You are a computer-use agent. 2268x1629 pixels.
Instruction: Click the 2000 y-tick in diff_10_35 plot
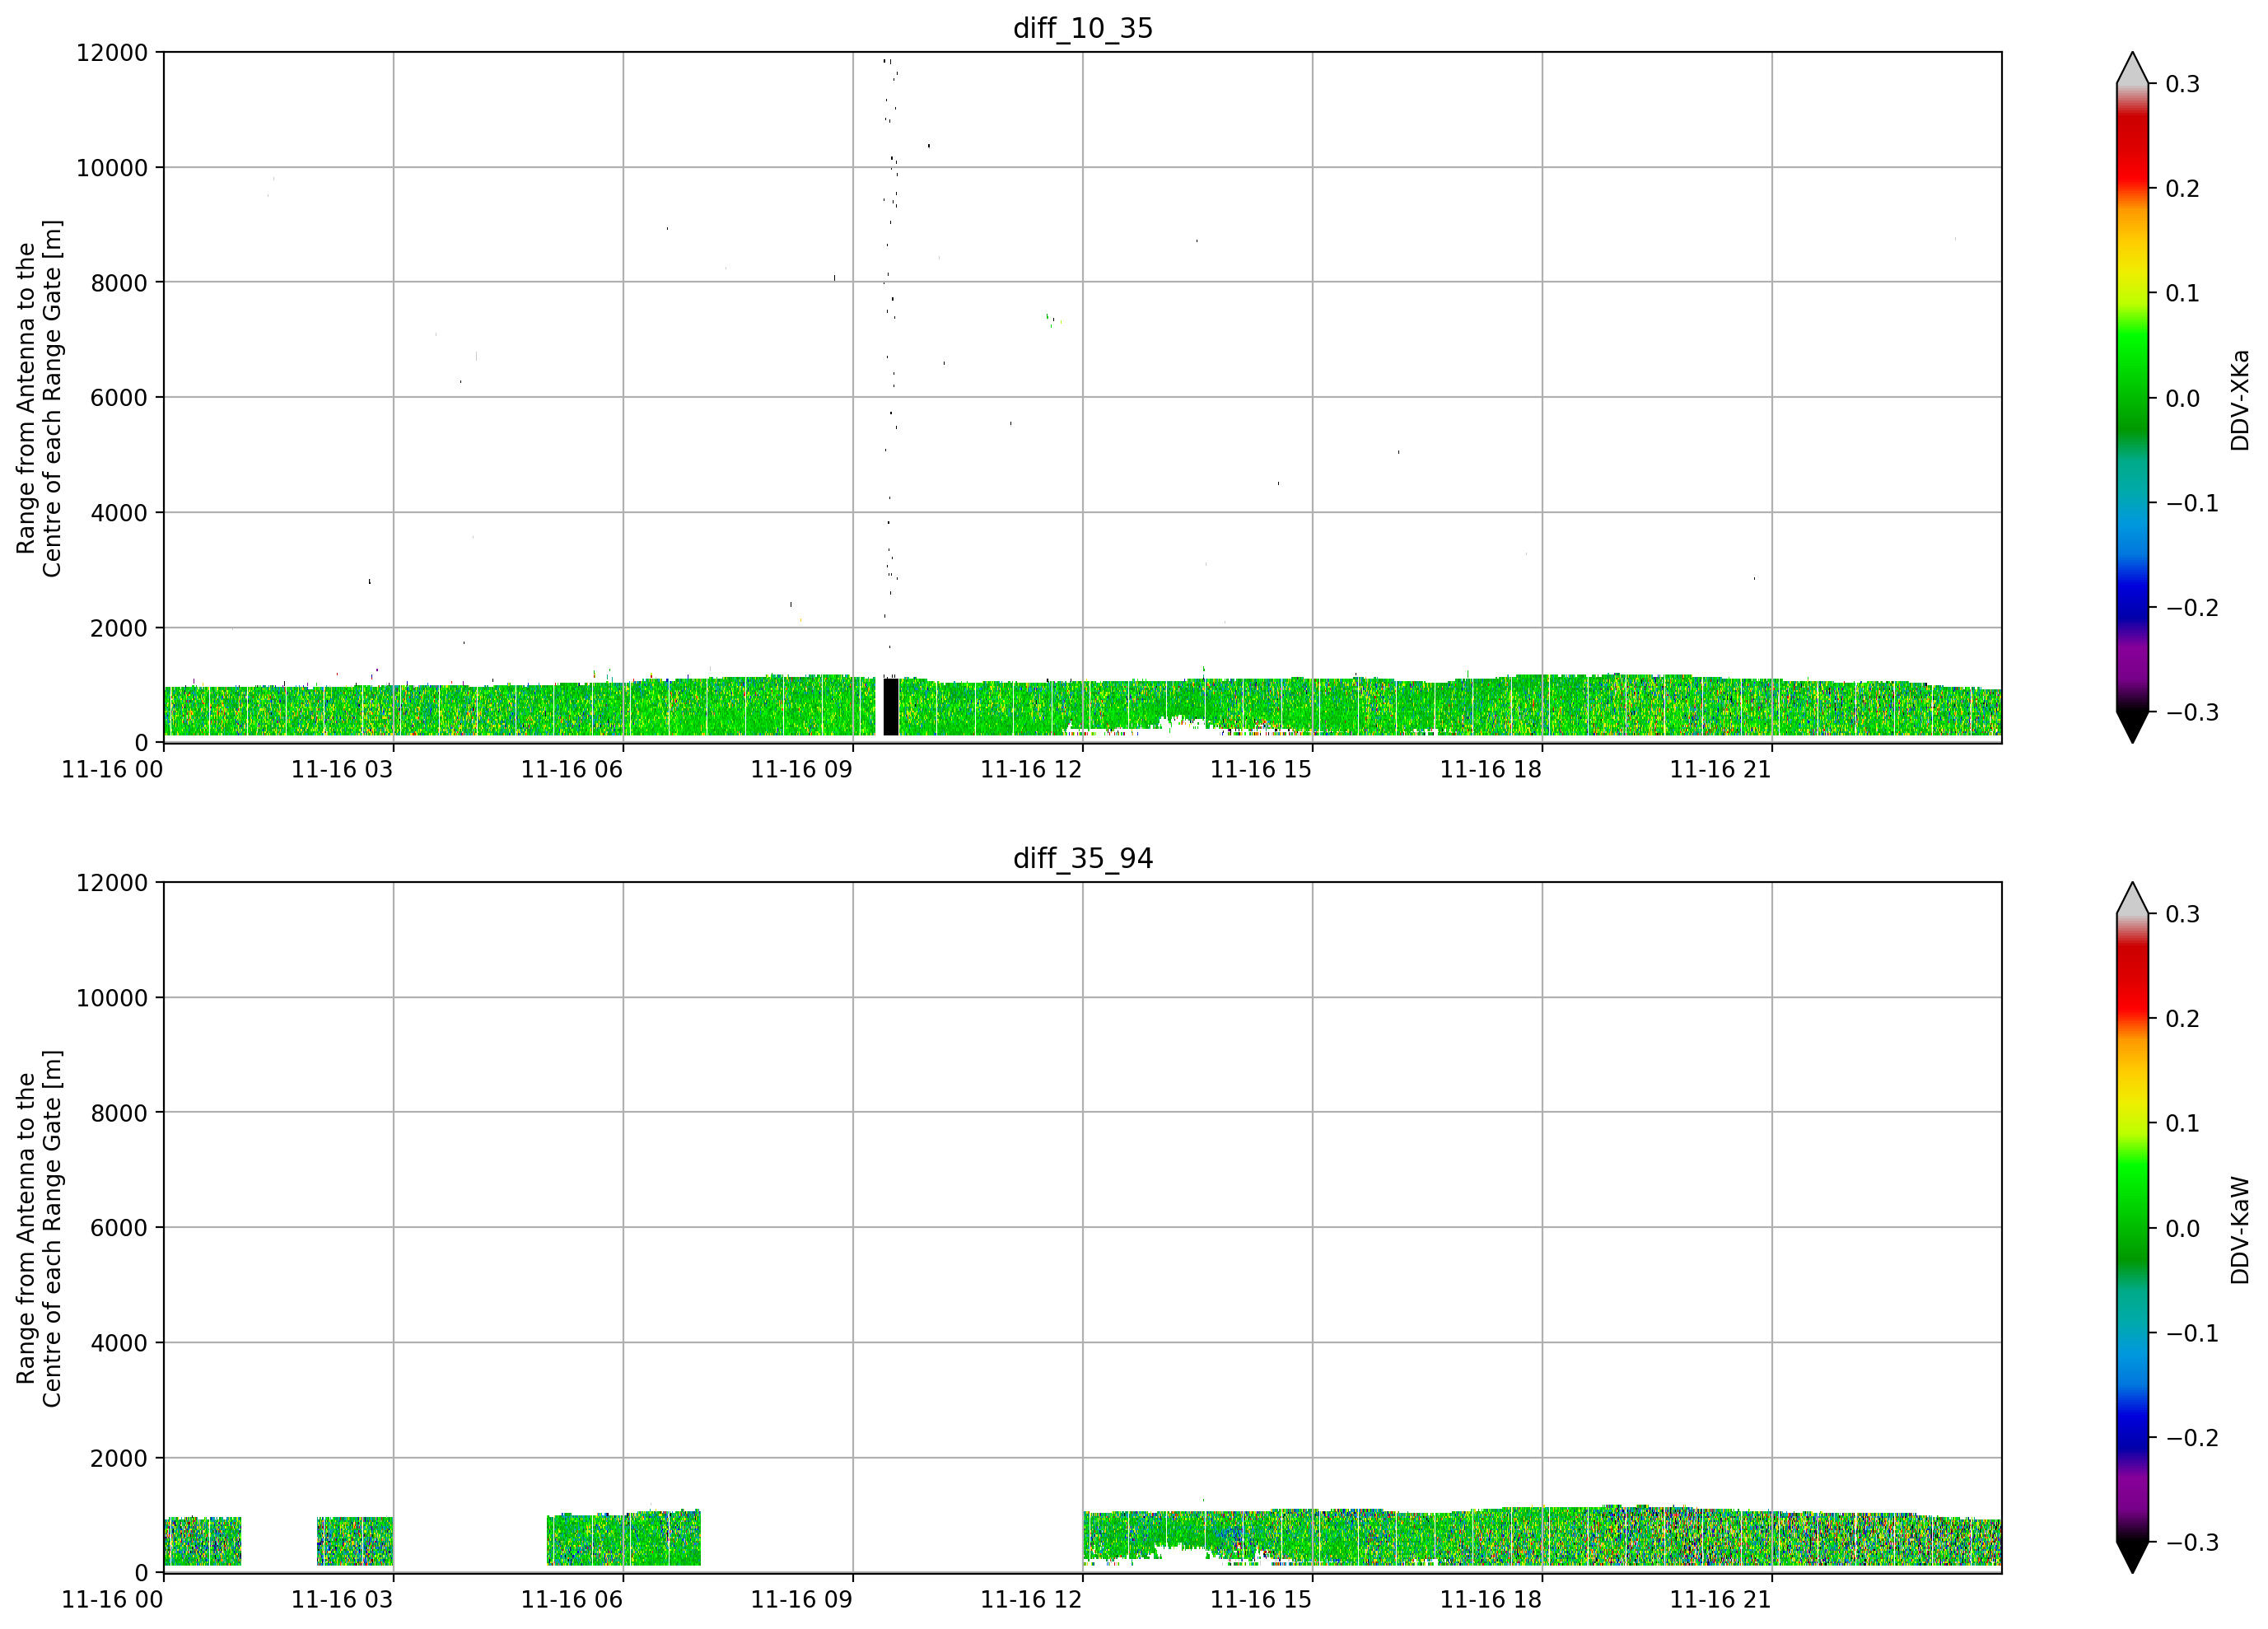pos(119,628)
